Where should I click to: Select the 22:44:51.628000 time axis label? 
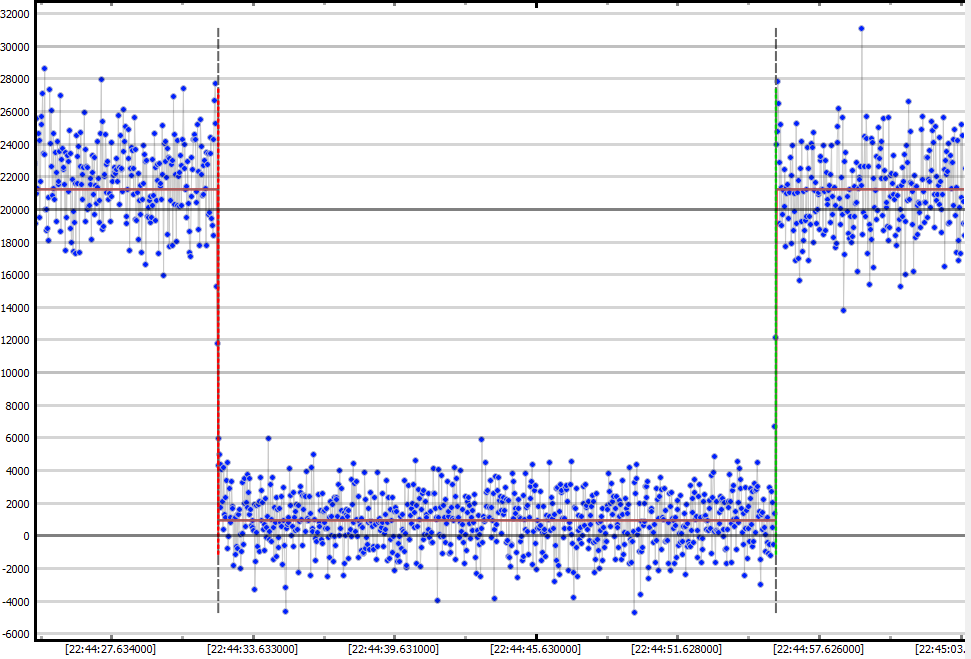677,648
